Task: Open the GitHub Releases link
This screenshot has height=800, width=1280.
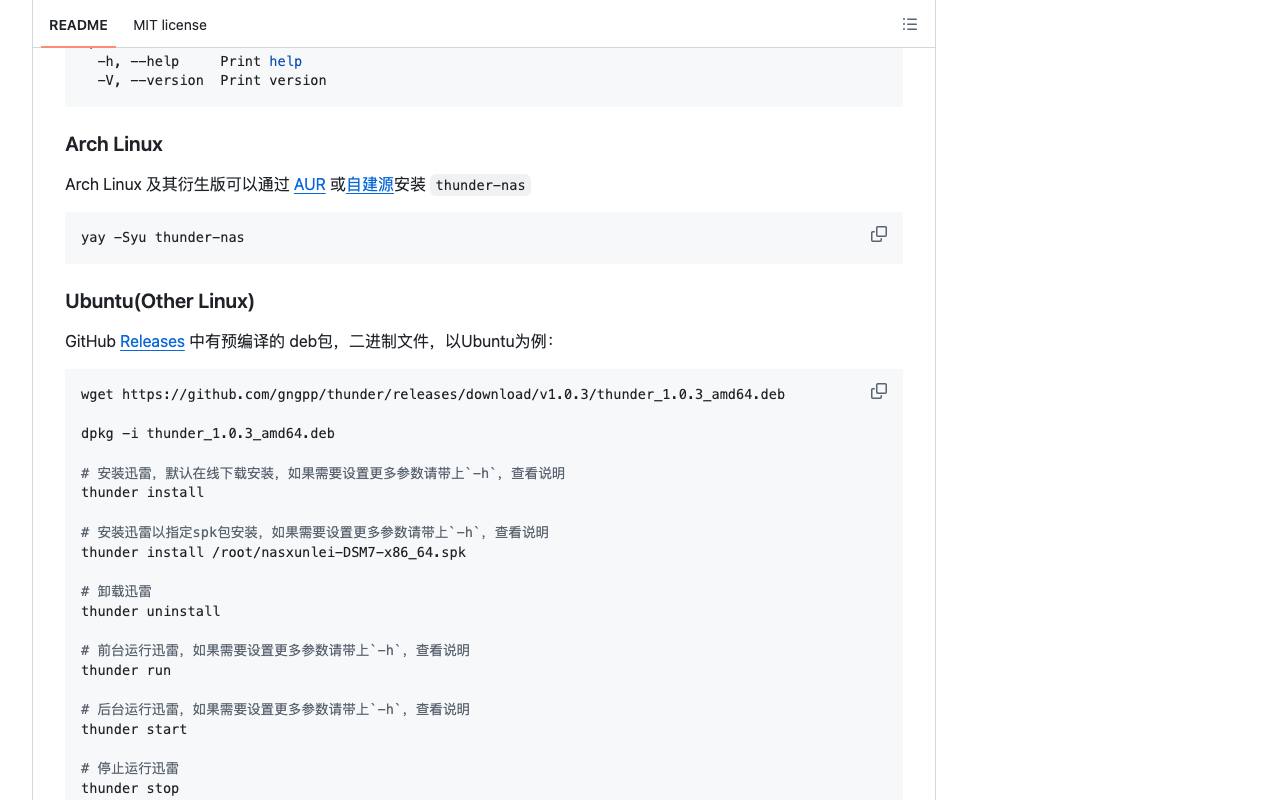Action: (x=152, y=341)
